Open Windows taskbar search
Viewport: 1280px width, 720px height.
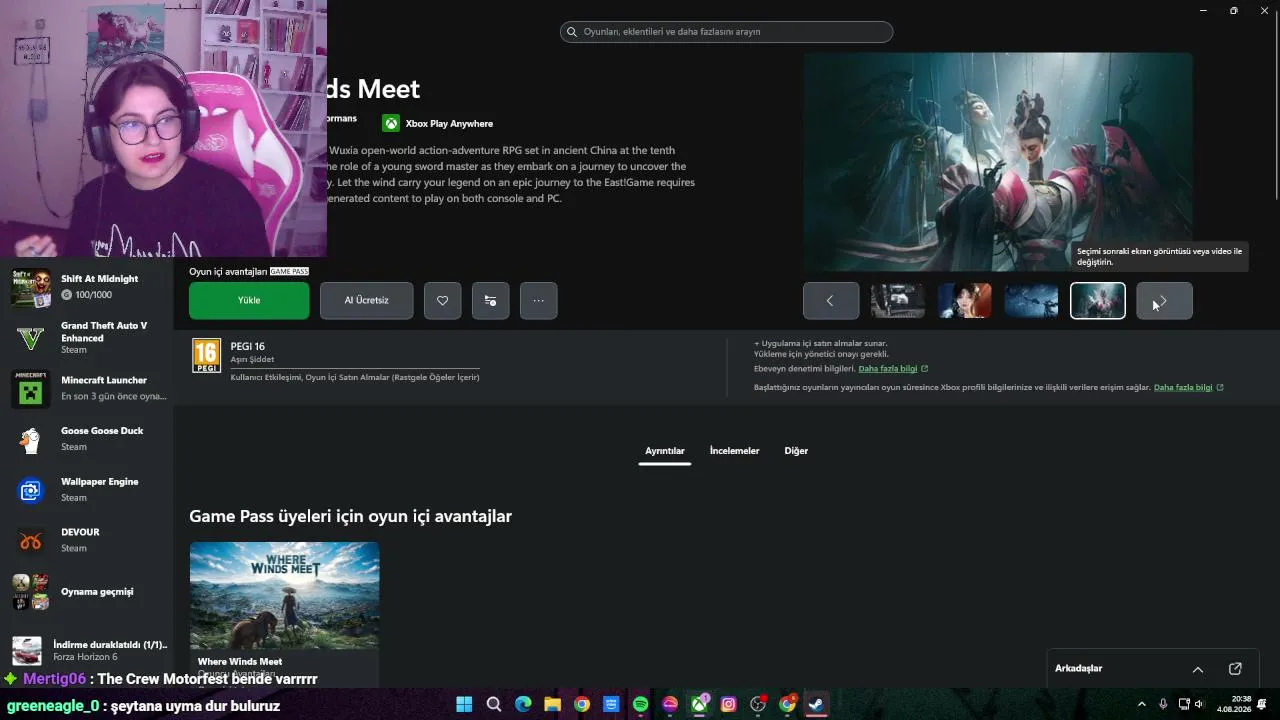[x=494, y=704]
